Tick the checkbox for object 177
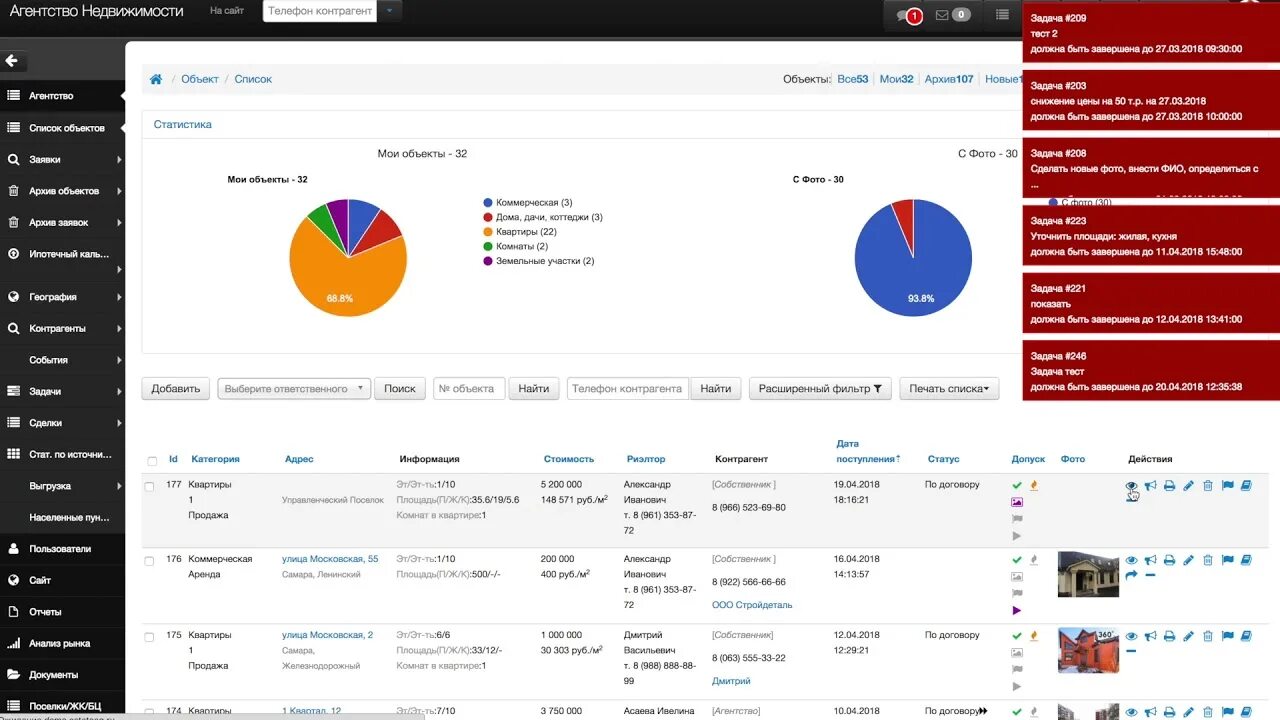The width and height of the screenshot is (1280, 720). click(149, 487)
